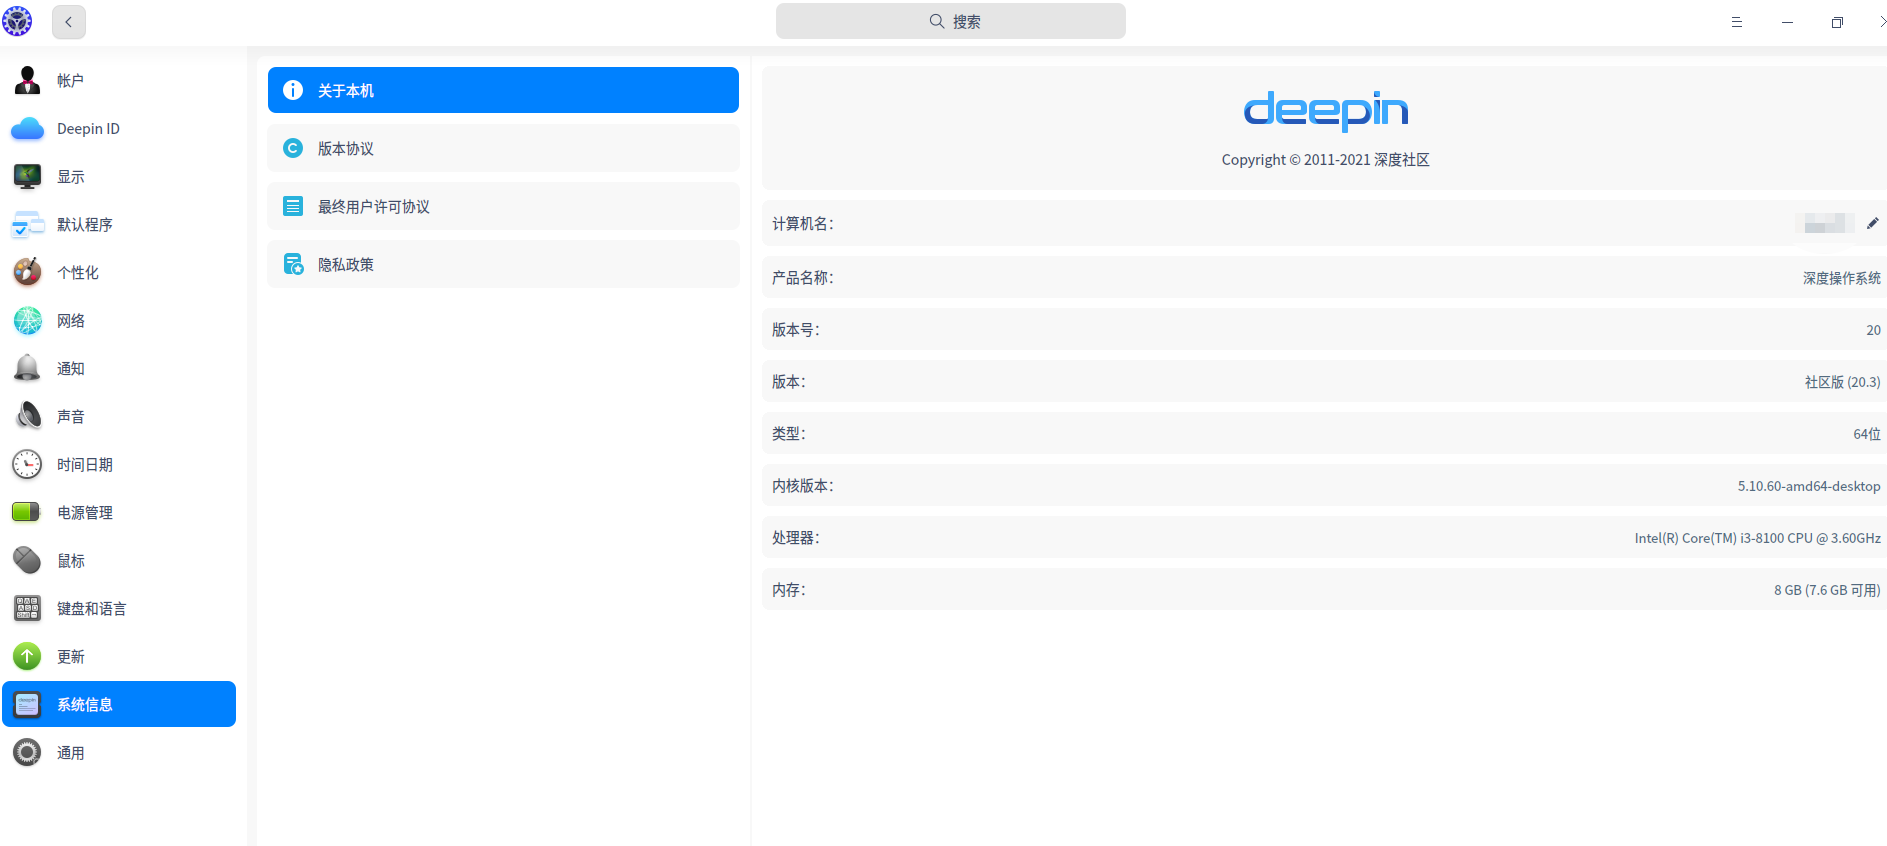The width and height of the screenshot is (1887, 846).
Task: Select 电源管理 in the sidebar
Action: tap(119, 512)
